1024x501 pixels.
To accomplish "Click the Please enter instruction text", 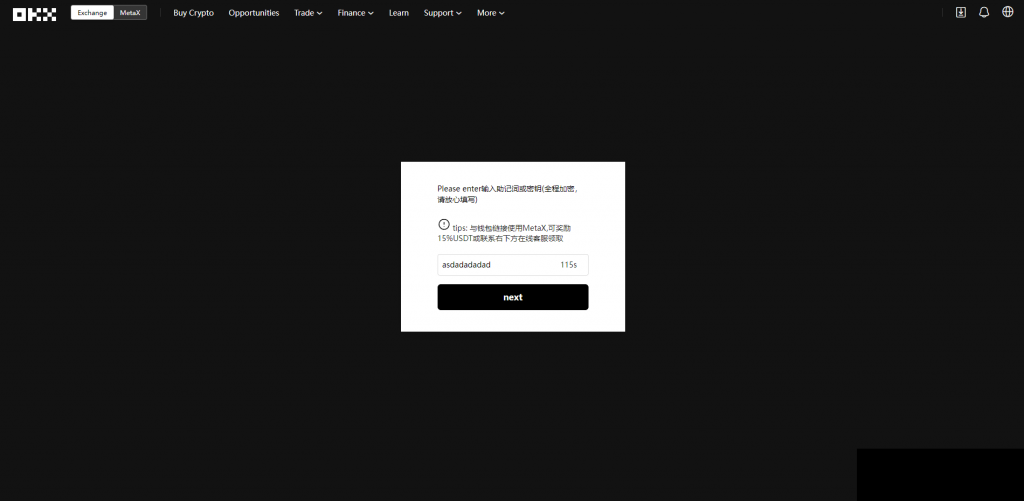I will tap(508, 193).
